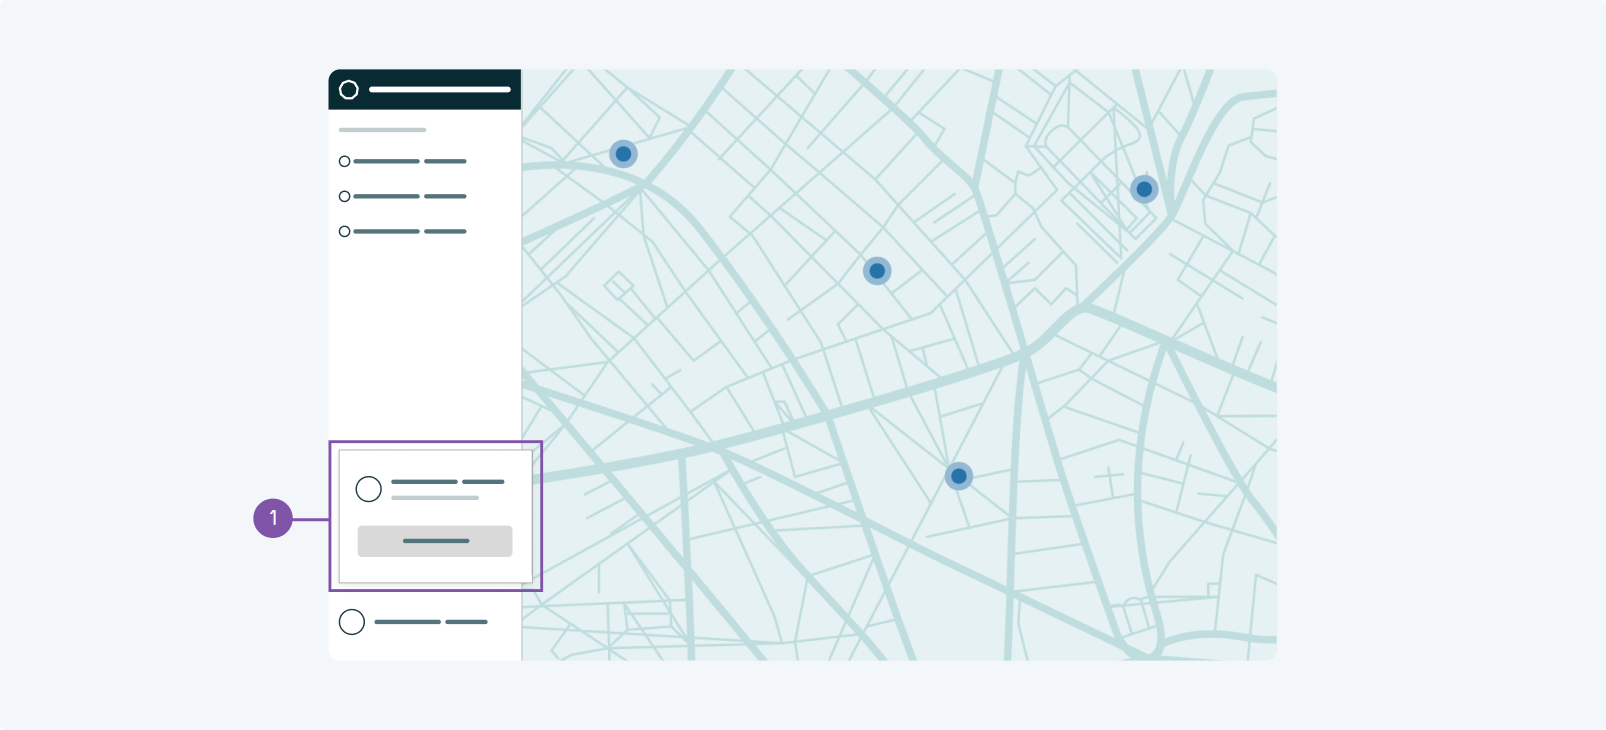Click the top-right blue map marker
Image resolution: width=1606 pixels, height=730 pixels.
[x=1144, y=189]
